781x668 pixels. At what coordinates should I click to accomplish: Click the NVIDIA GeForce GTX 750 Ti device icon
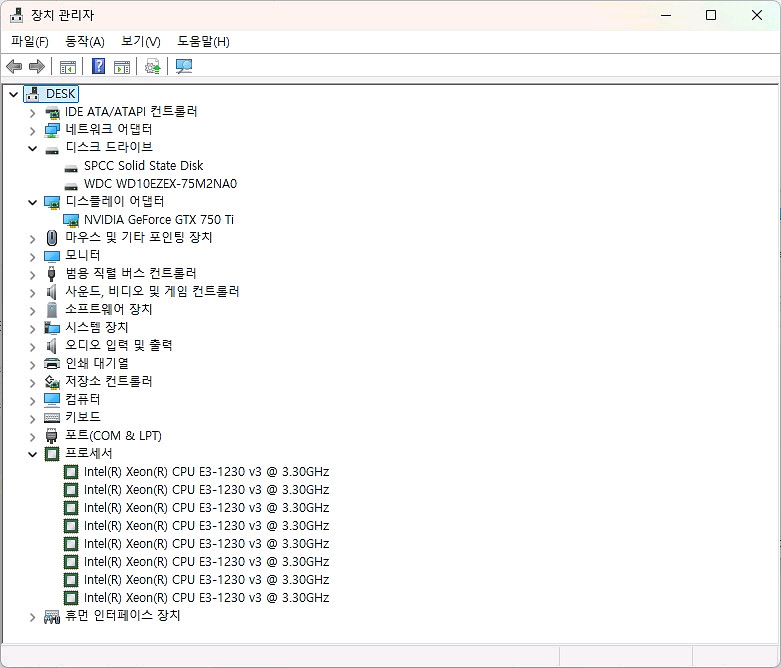tap(71, 220)
